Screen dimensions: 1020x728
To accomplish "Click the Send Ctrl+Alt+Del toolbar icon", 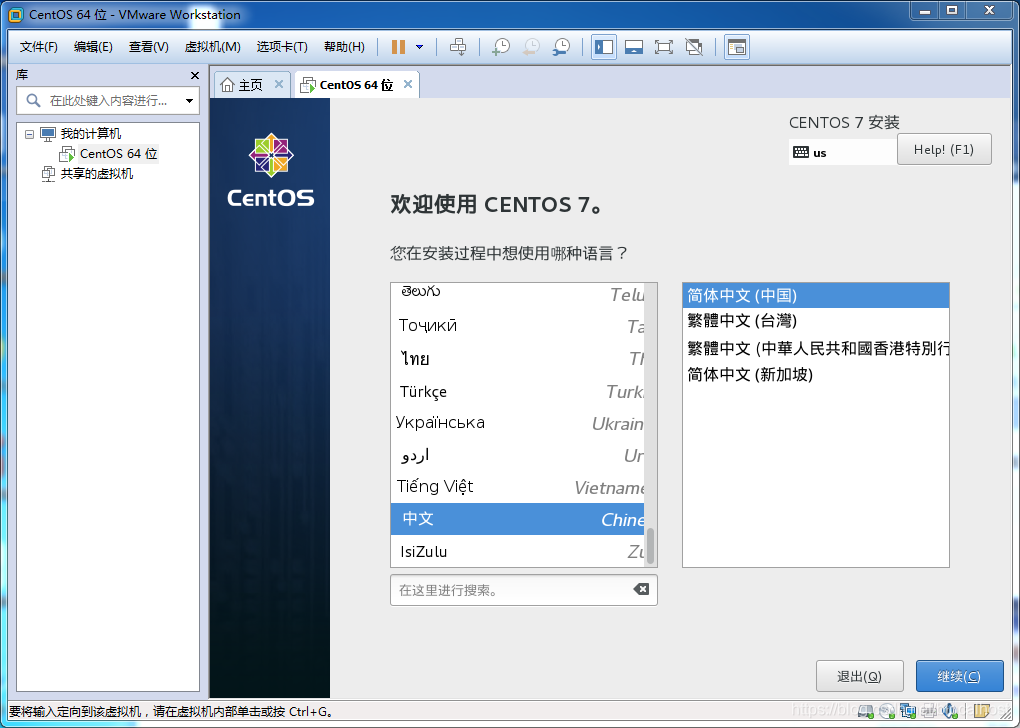I will tap(458, 47).
